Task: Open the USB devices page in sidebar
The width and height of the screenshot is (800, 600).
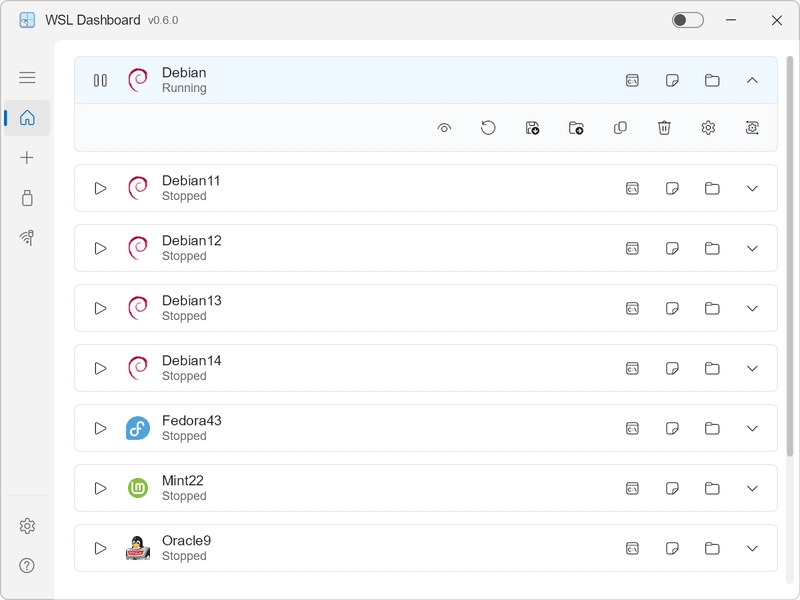Action: coord(27,198)
